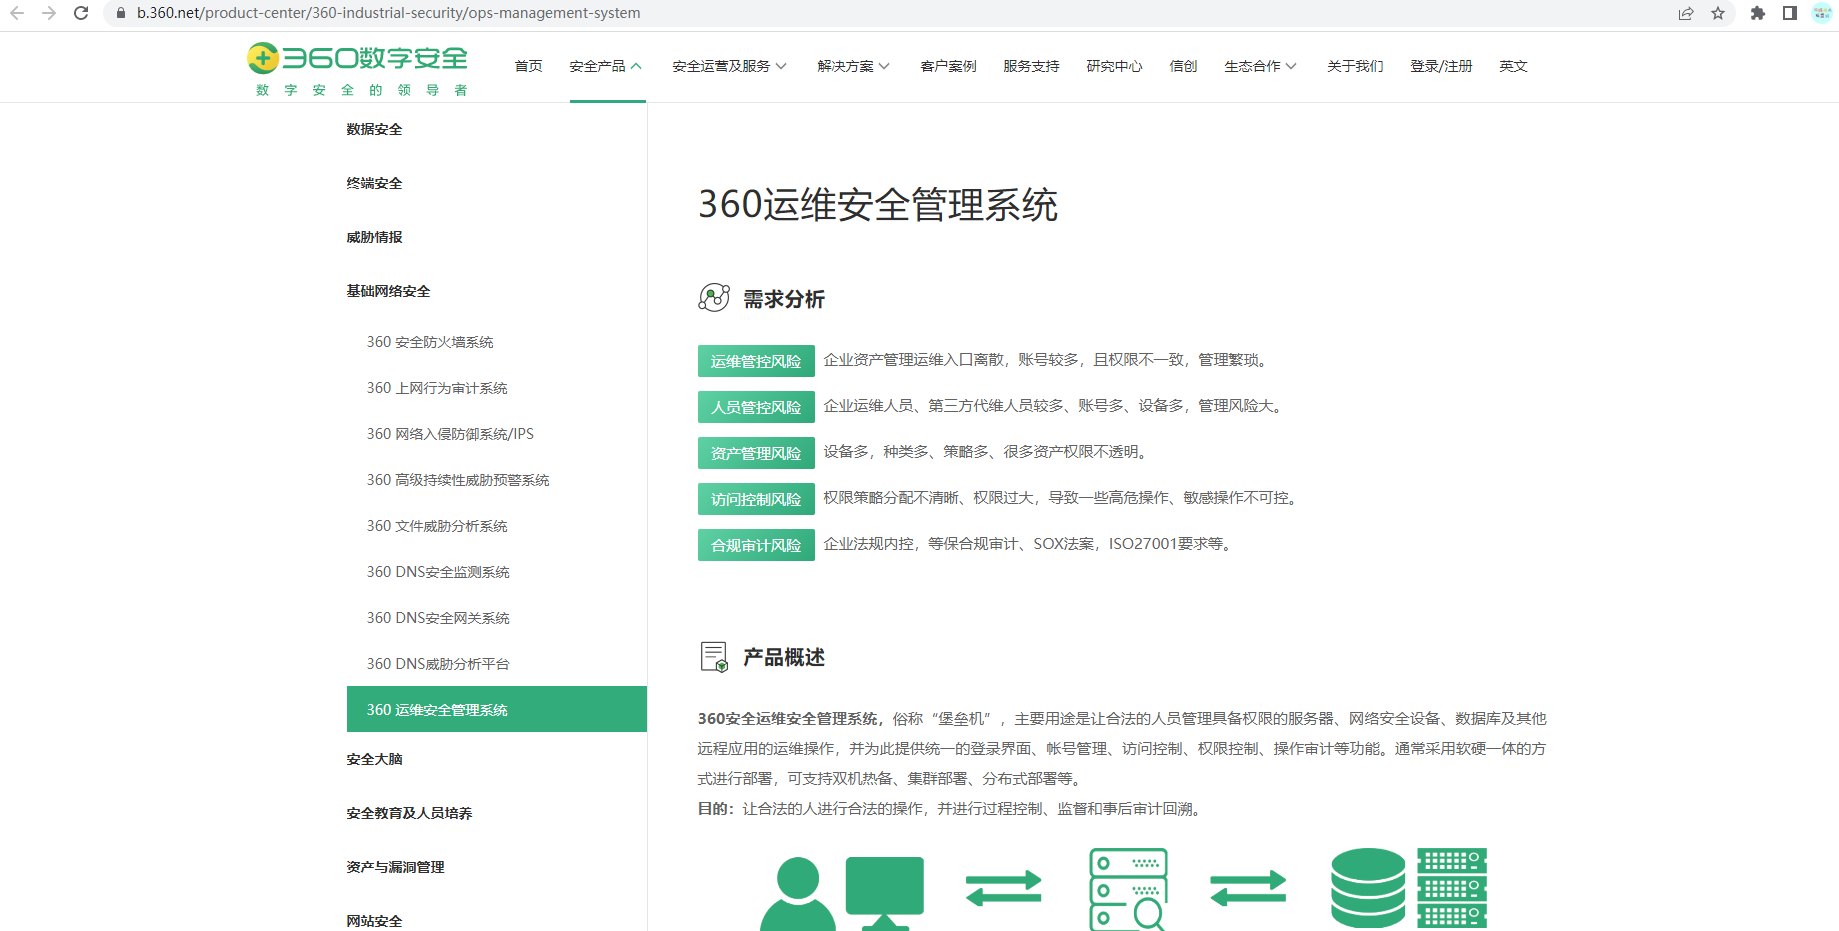Click the 产品概述 document icon
1839x931 pixels.
pyautogui.click(x=714, y=657)
